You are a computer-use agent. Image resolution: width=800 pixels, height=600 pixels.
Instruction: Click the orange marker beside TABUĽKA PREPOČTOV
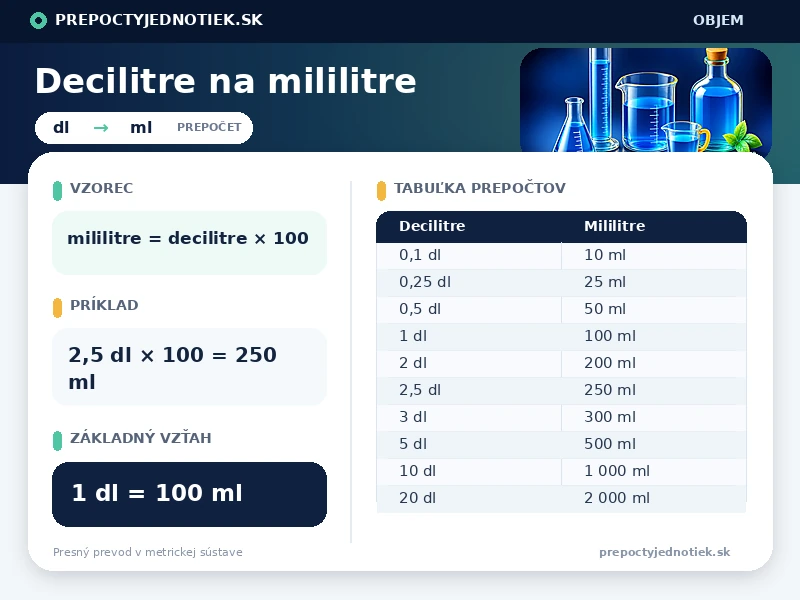click(x=381, y=191)
